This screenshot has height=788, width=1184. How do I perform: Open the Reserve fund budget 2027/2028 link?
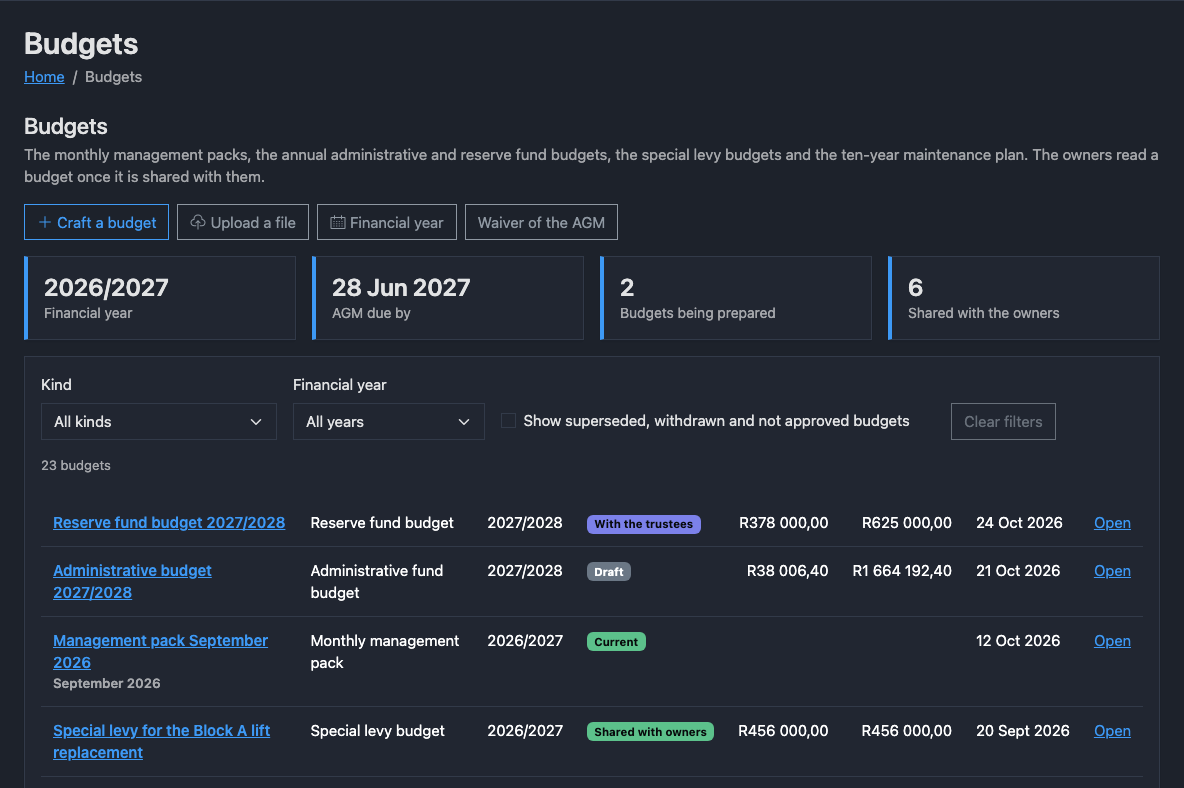(x=169, y=522)
